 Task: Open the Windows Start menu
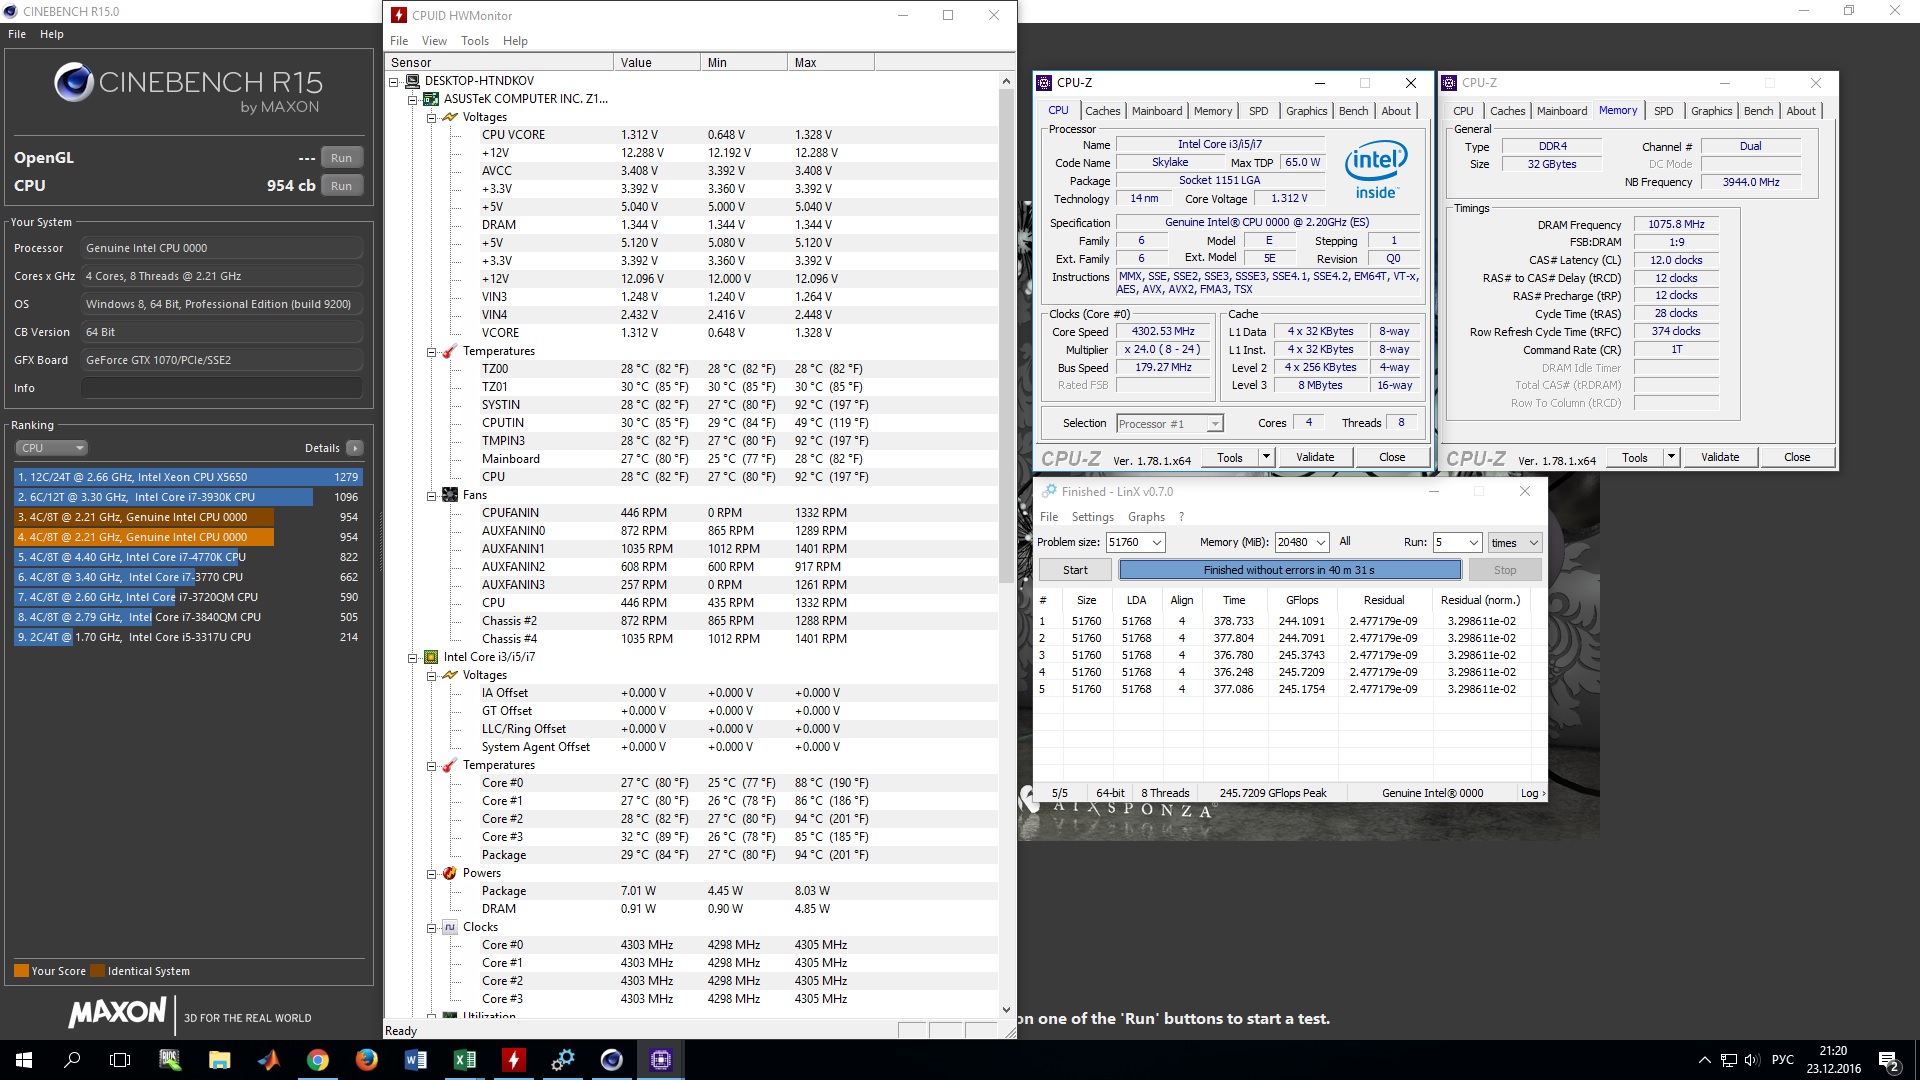[x=24, y=1060]
